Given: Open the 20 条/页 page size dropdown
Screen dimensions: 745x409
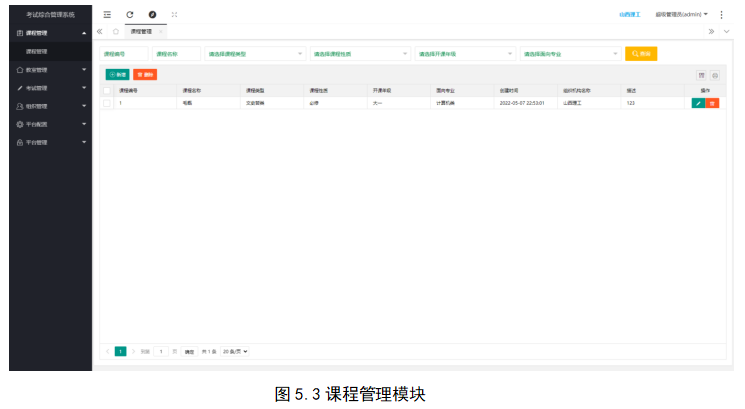Looking at the screenshot, I should point(235,352).
